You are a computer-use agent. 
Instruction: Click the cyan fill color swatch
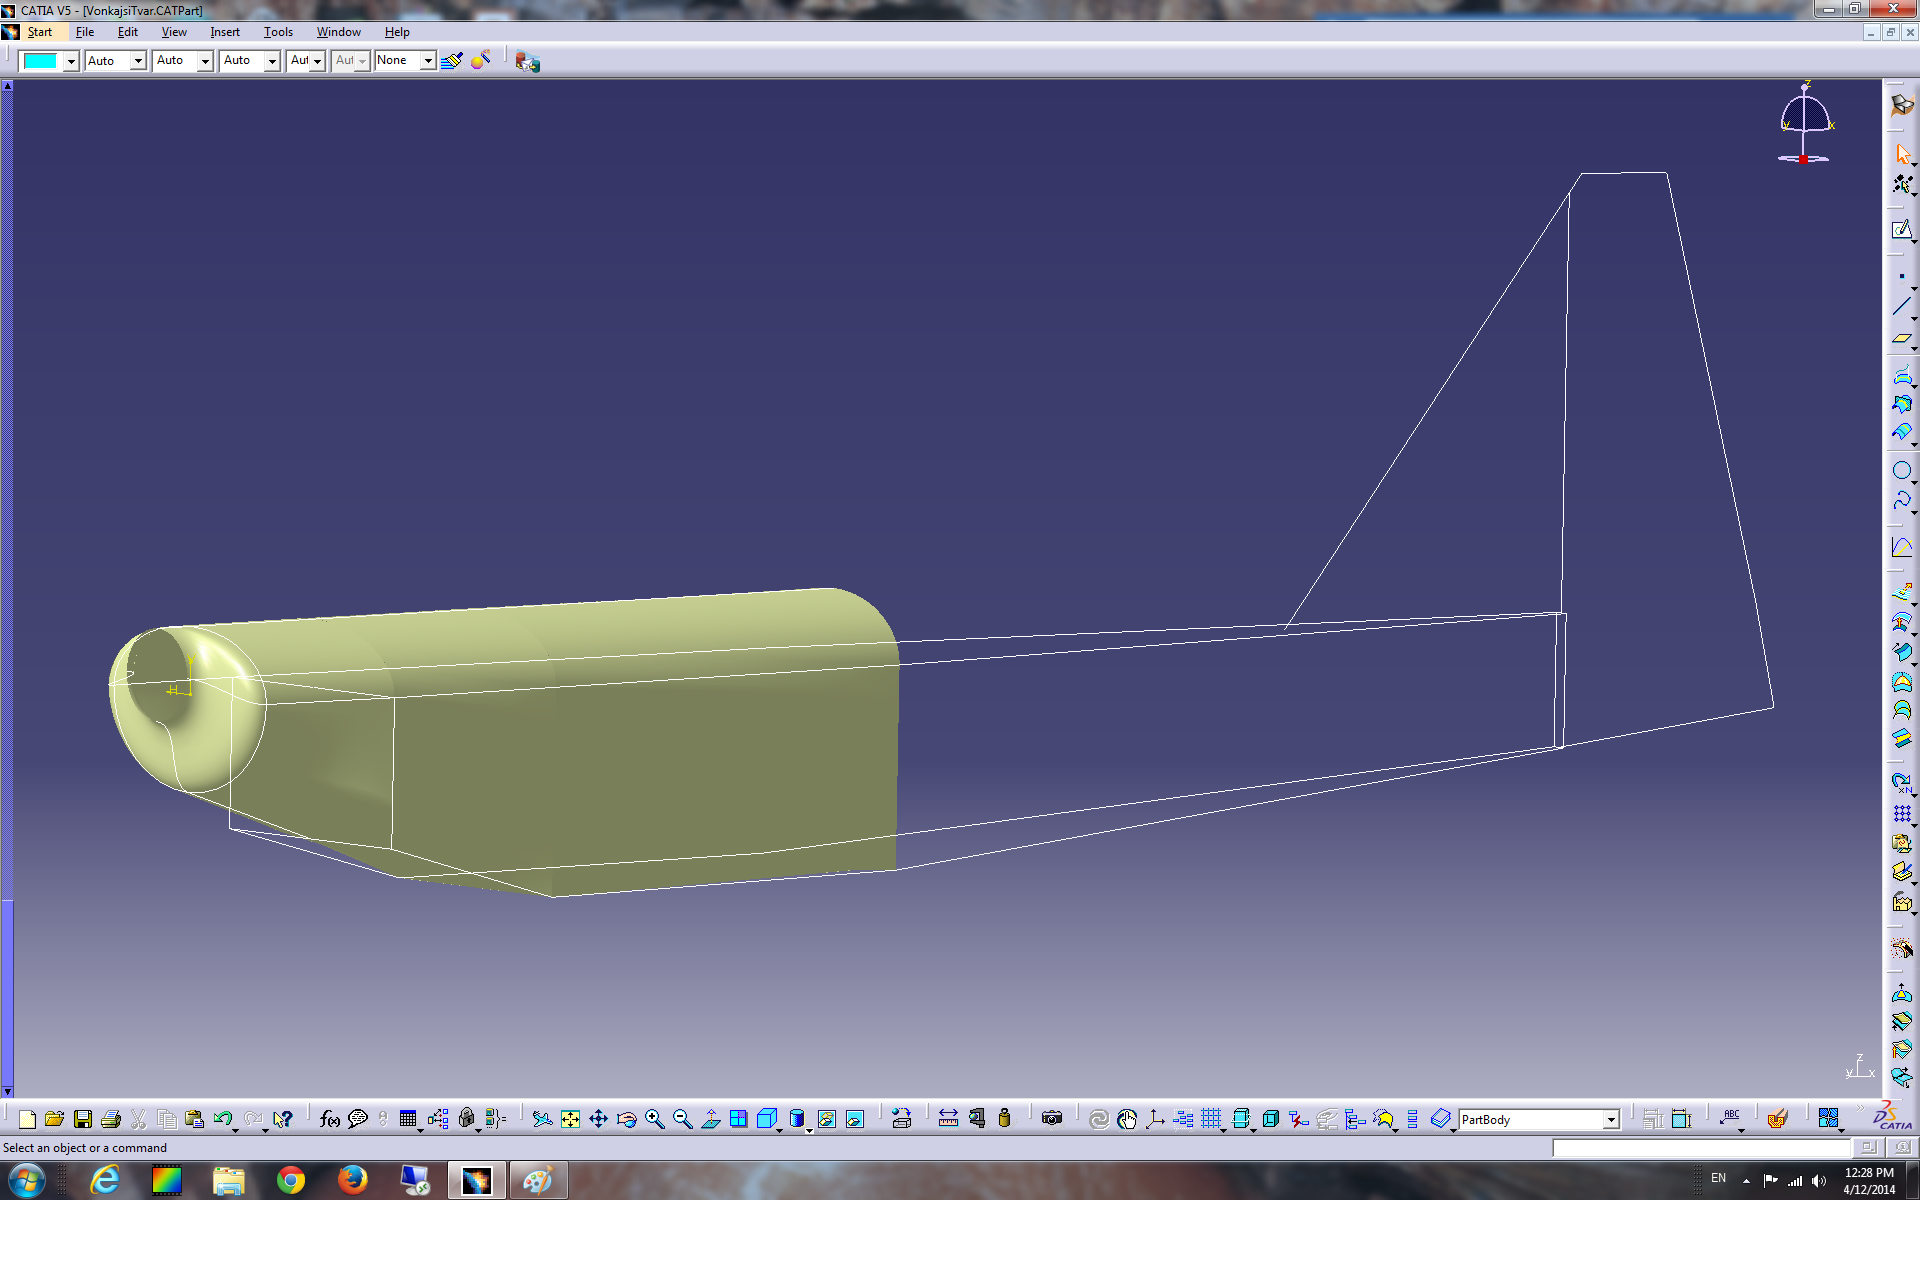[41, 61]
